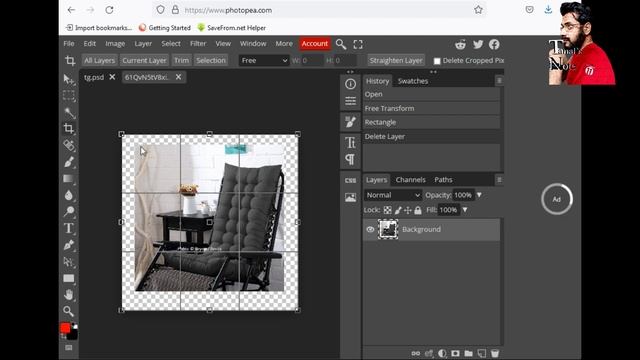Viewport: 640px width, 360px height.
Task: Select the Zoom tool in the left toolbar
Action: point(69,311)
